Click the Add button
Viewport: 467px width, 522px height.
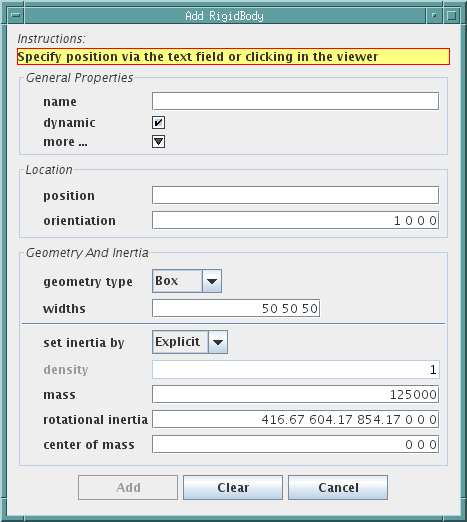(x=128, y=487)
